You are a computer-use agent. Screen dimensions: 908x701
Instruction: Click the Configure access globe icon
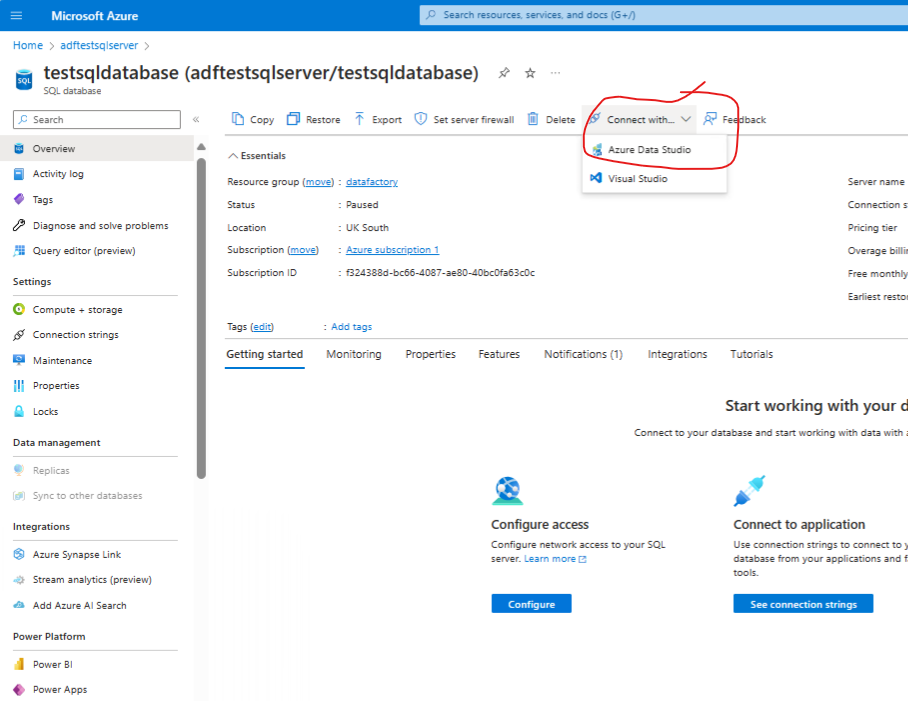click(x=508, y=491)
